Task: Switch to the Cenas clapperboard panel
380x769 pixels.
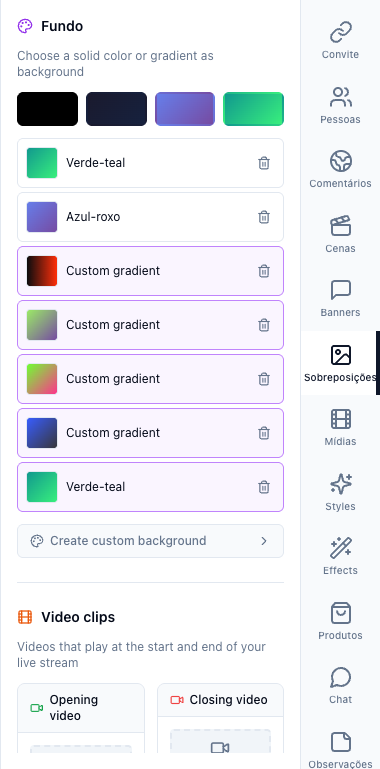Action: click(x=340, y=234)
